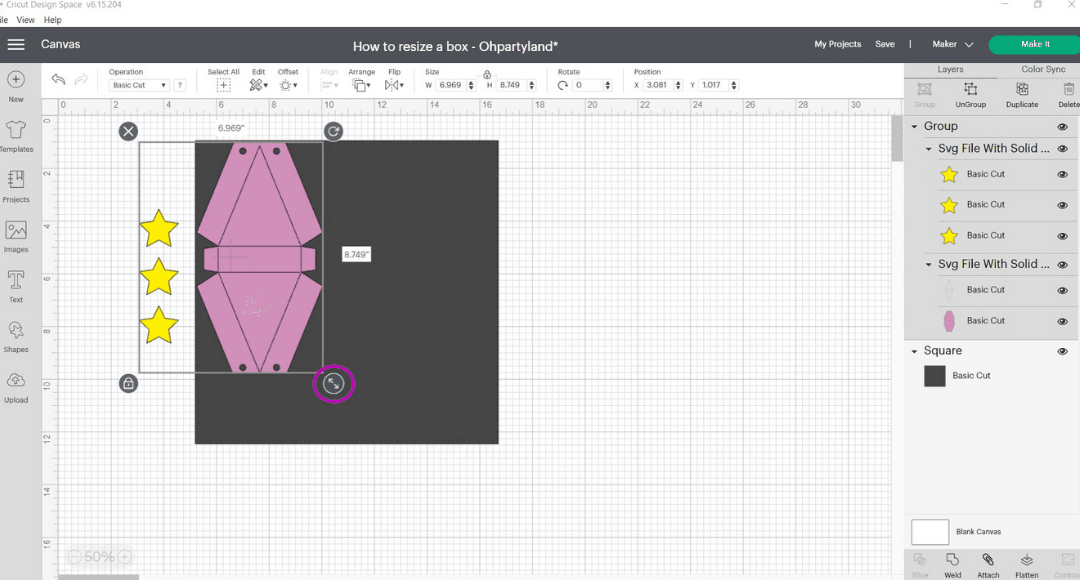
Task: Collapse the Square layer group arrow
Action: [915, 351]
